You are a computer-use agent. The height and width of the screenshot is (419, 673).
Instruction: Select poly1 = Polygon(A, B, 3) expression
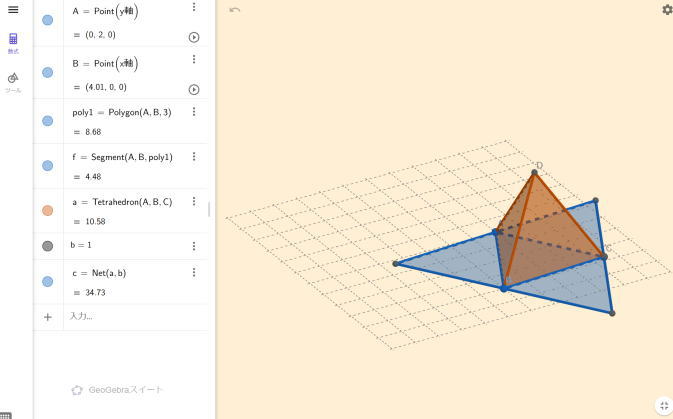[x=122, y=112]
